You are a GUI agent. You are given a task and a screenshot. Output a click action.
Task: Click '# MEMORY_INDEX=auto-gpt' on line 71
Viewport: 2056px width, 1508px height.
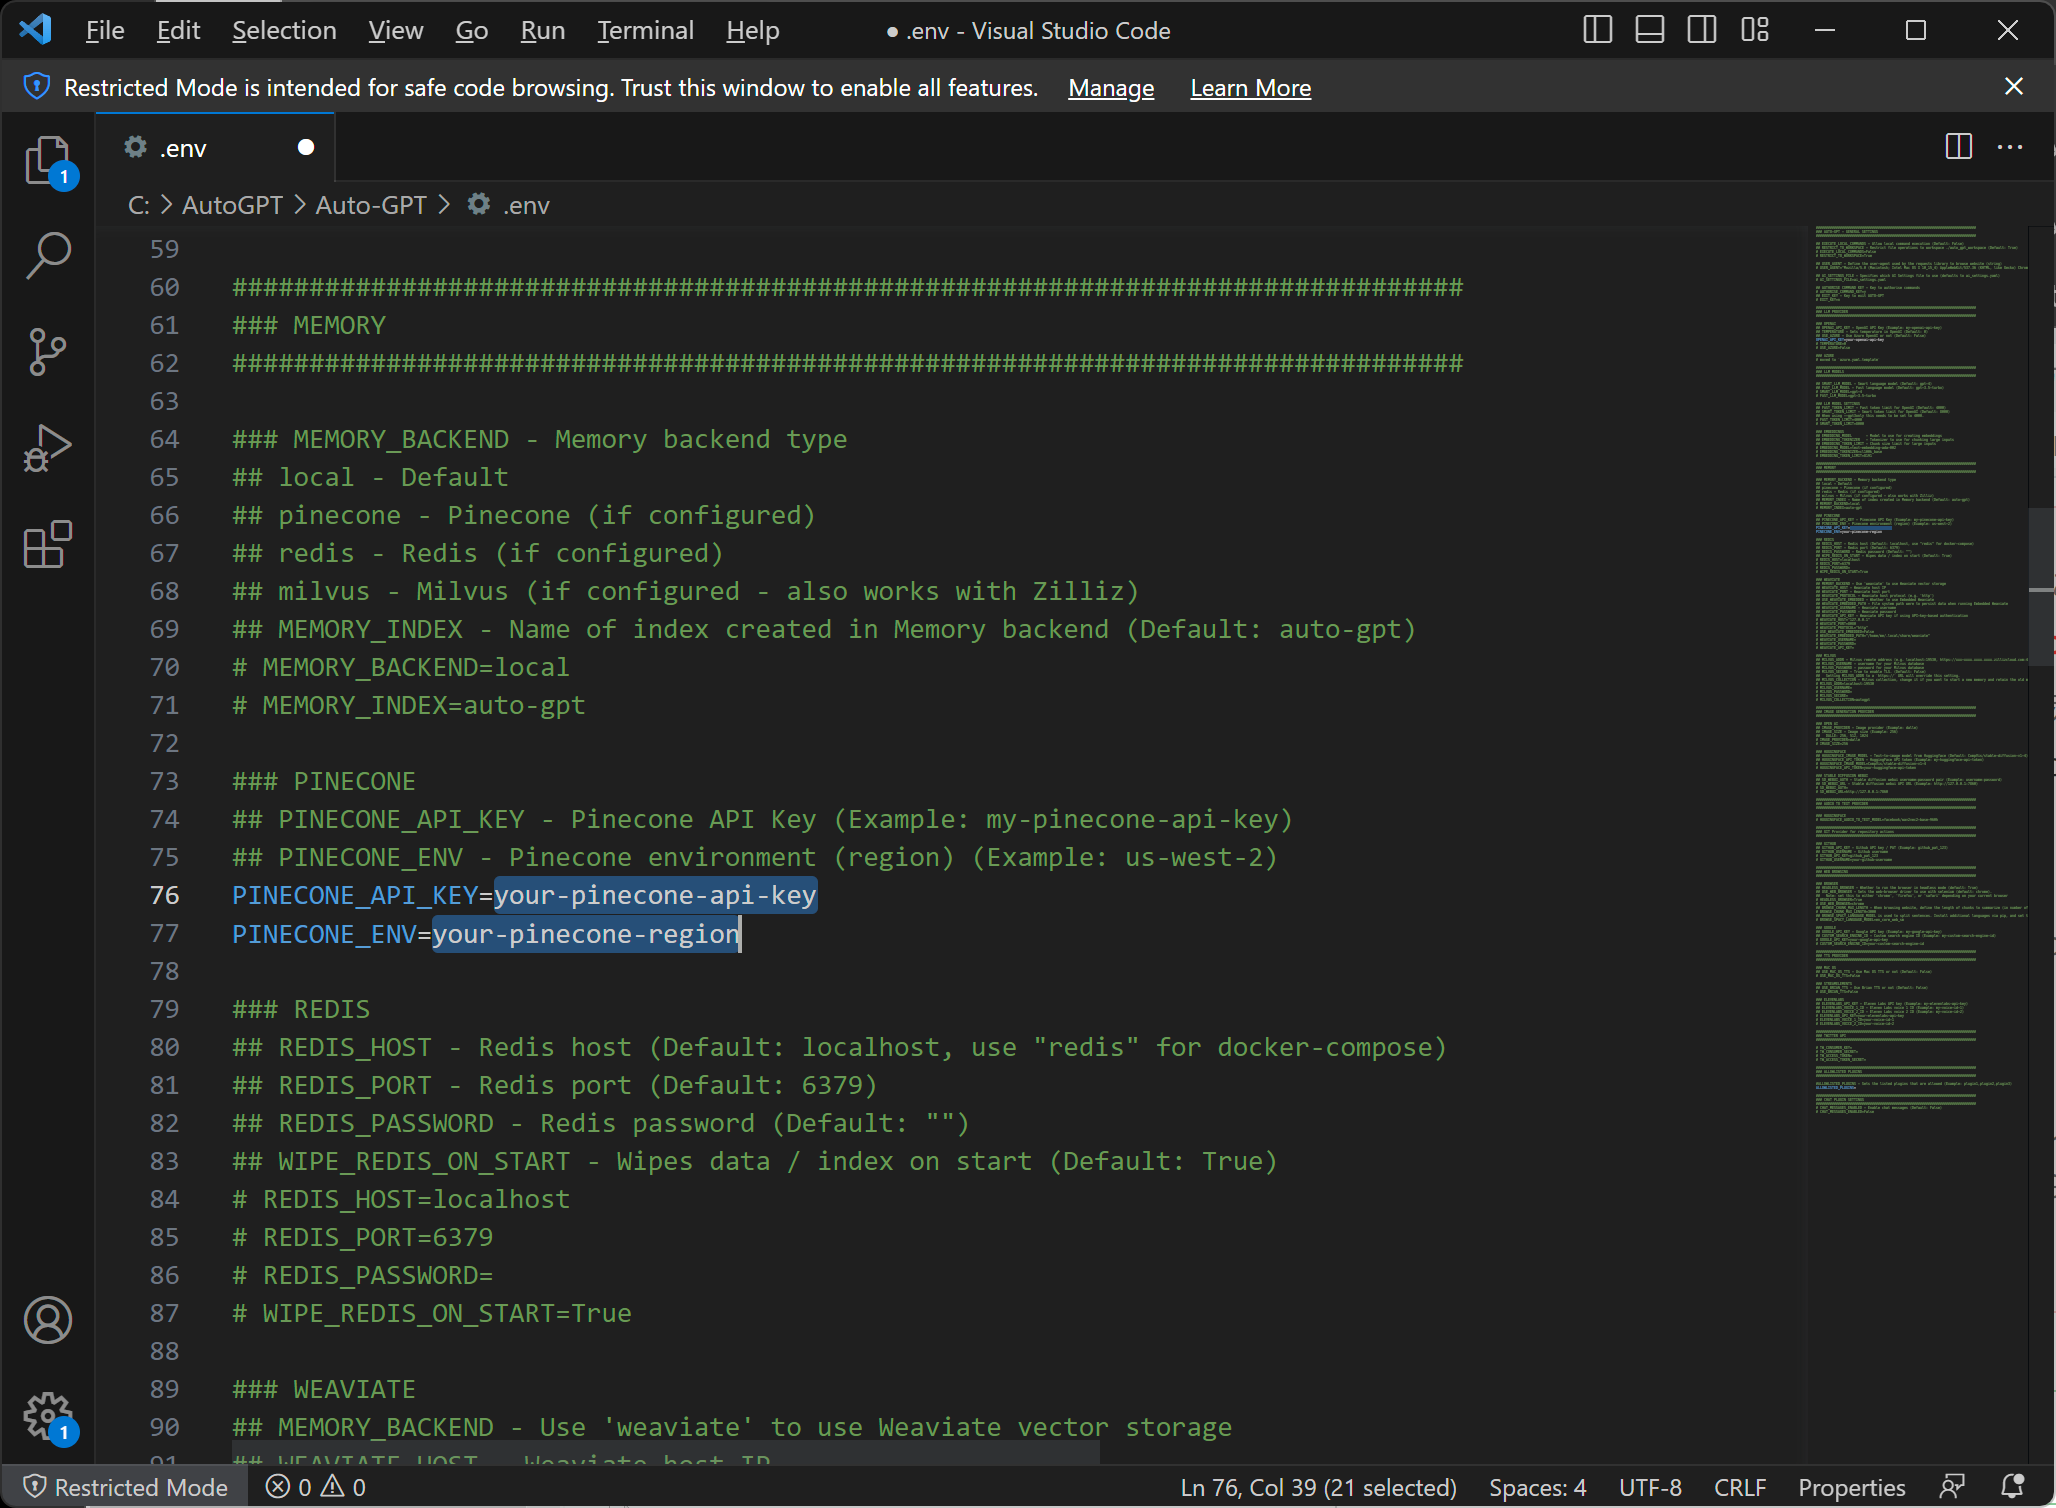[408, 705]
